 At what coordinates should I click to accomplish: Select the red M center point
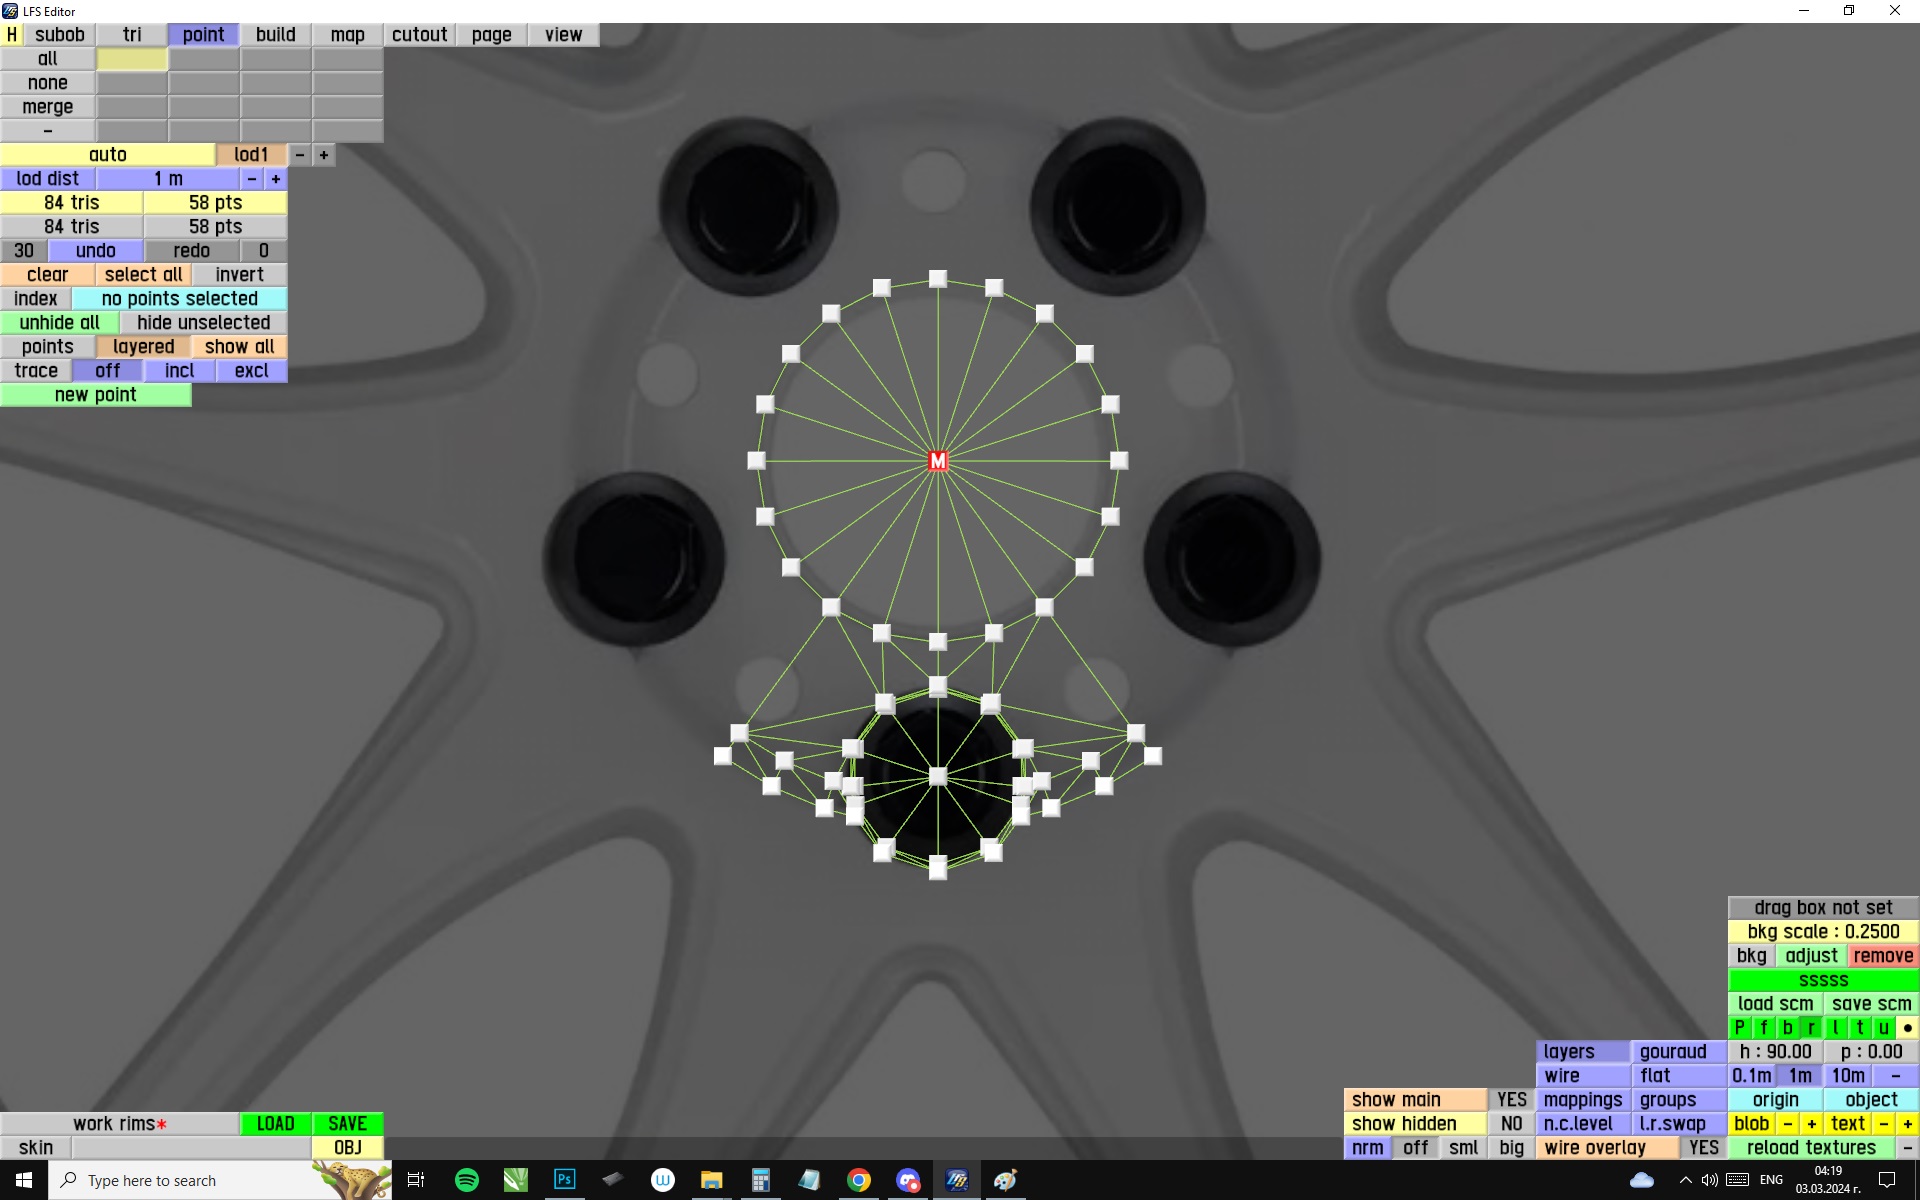(x=937, y=461)
